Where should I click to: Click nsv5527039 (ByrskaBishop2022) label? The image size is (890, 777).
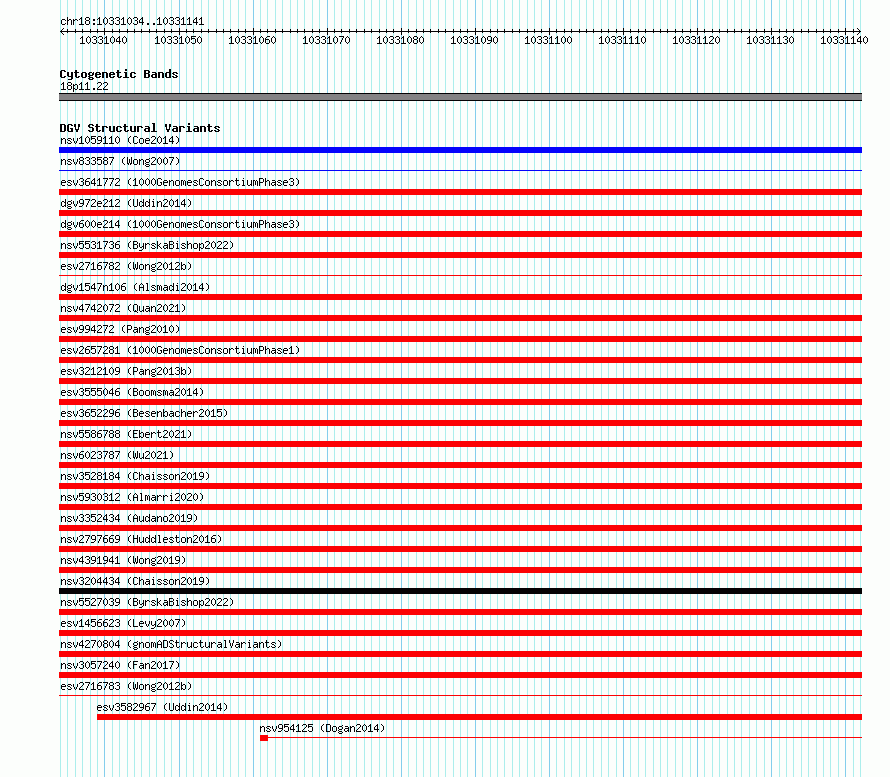click(147, 602)
